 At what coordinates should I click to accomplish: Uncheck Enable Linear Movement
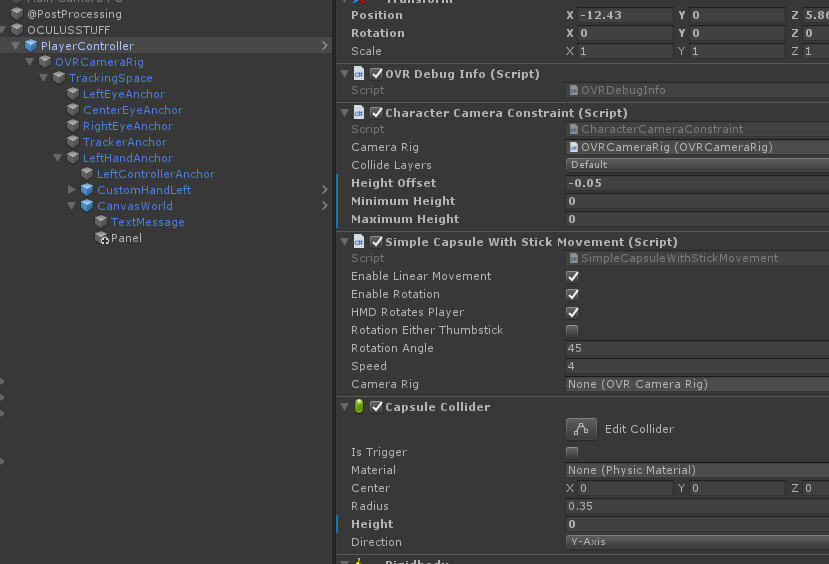pyautogui.click(x=572, y=276)
